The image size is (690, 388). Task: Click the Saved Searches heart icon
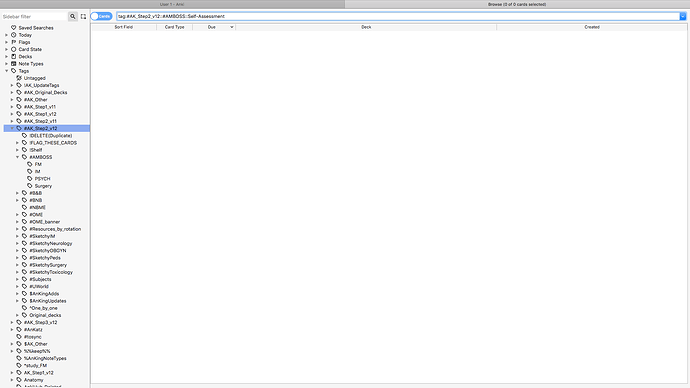pyautogui.click(x=14, y=28)
